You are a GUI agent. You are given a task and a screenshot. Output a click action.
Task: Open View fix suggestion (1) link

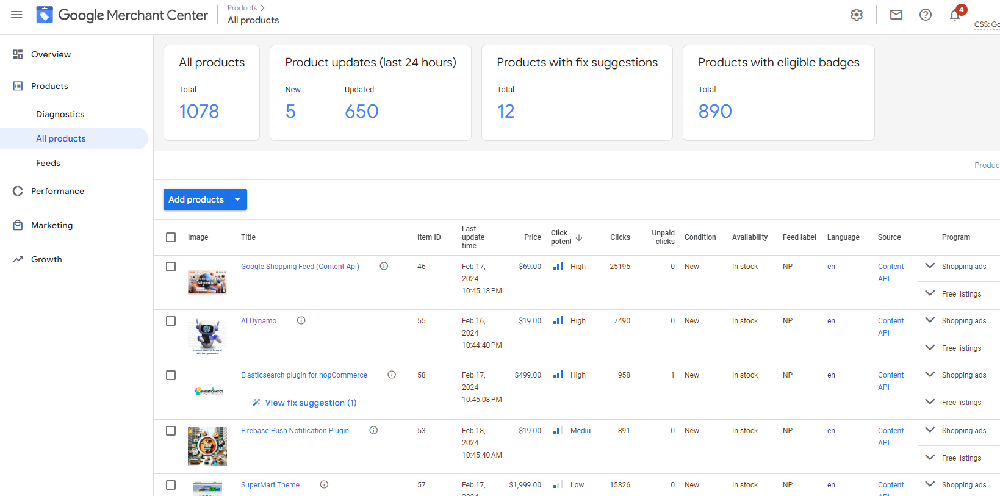[x=311, y=403]
